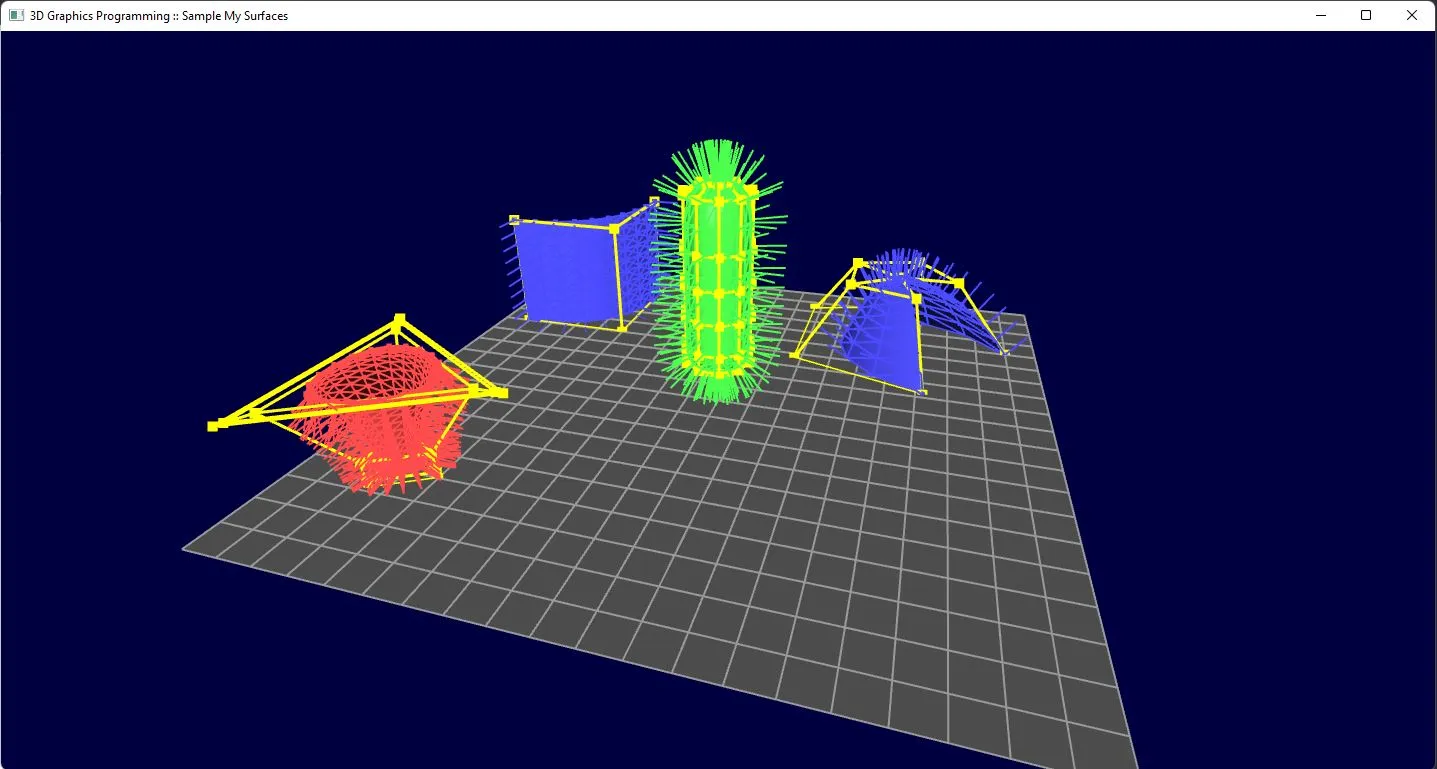This screenshot has height=769, width=1437.
Task: Click the window title text
Action: (159, 16)
